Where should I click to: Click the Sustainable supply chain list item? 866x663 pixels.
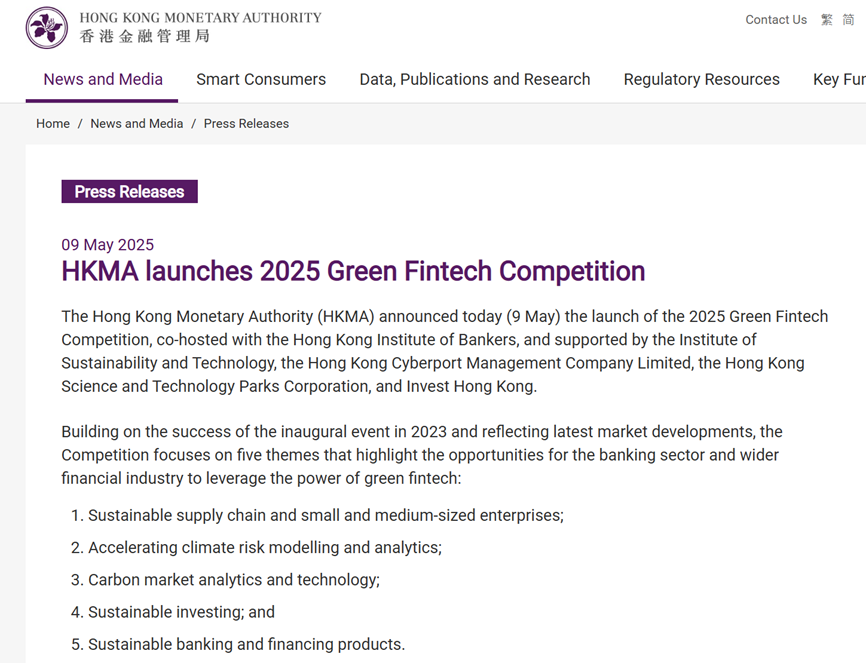(x=325, y=515)
